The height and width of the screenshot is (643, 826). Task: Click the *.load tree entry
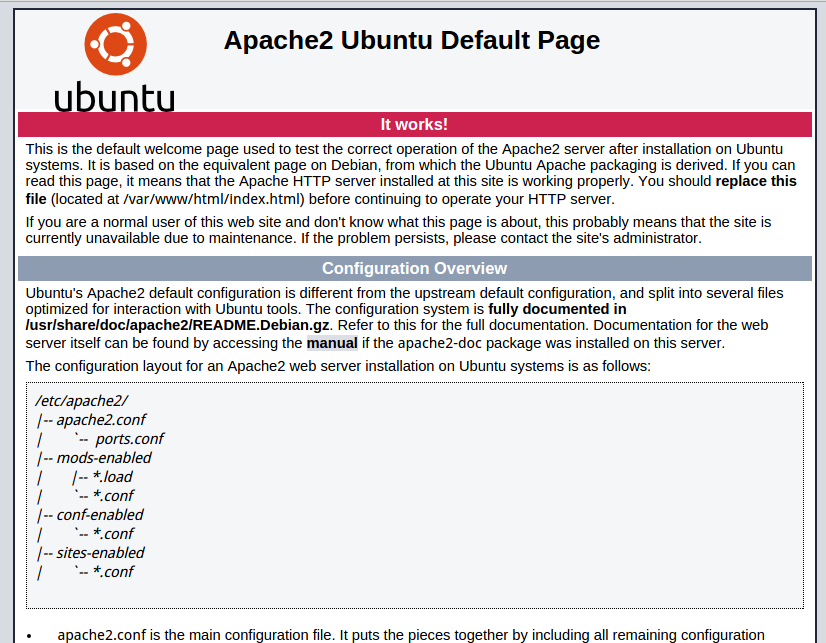tap(112, 477)
